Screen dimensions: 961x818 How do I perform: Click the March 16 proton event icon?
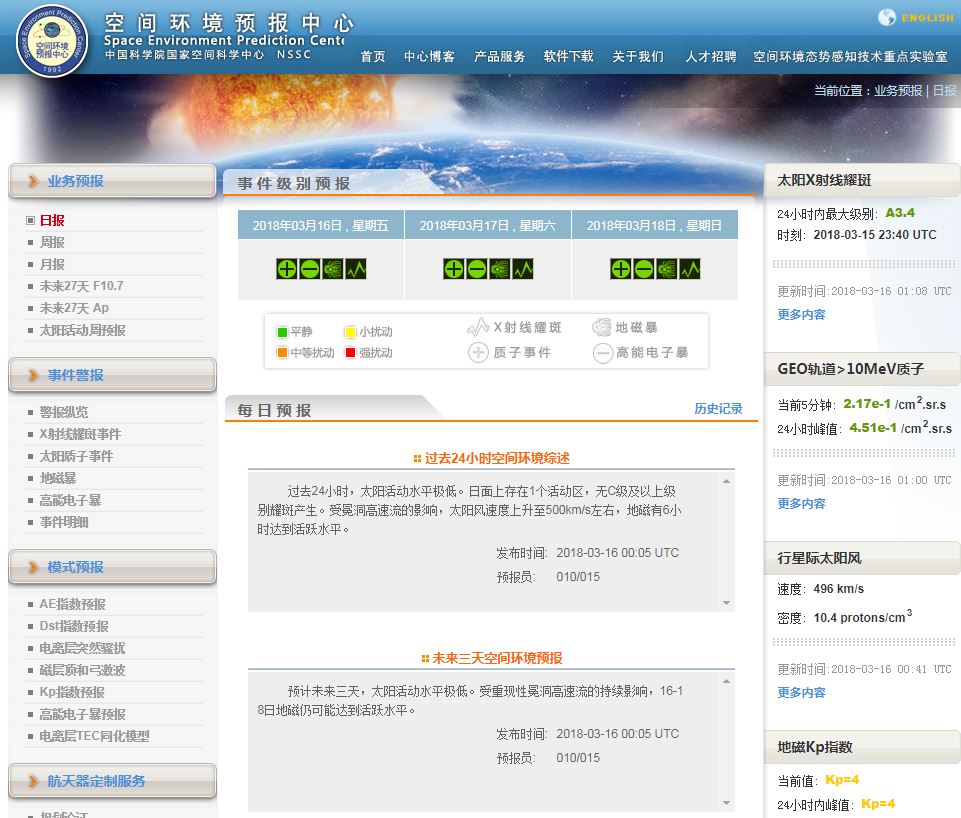(x=286, y=269)
